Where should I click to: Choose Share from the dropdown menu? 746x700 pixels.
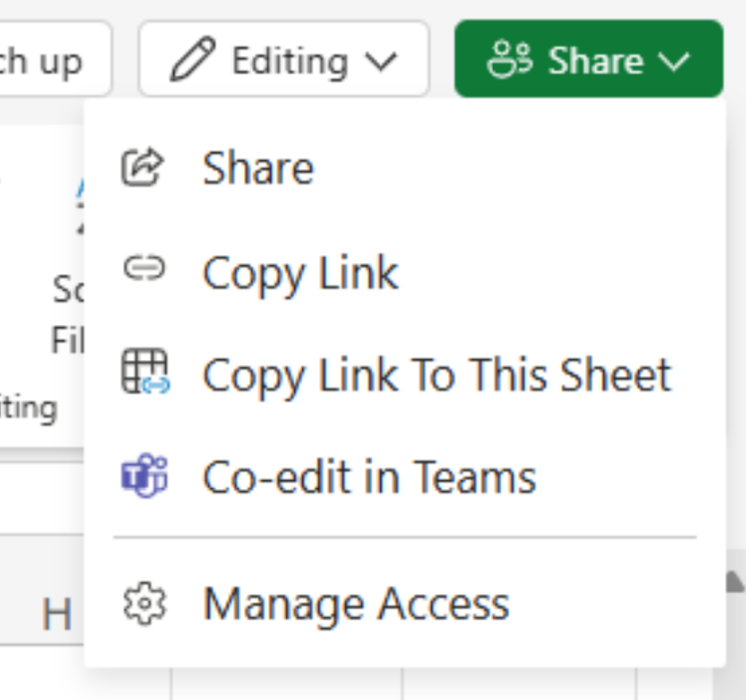tap(258, 168)
